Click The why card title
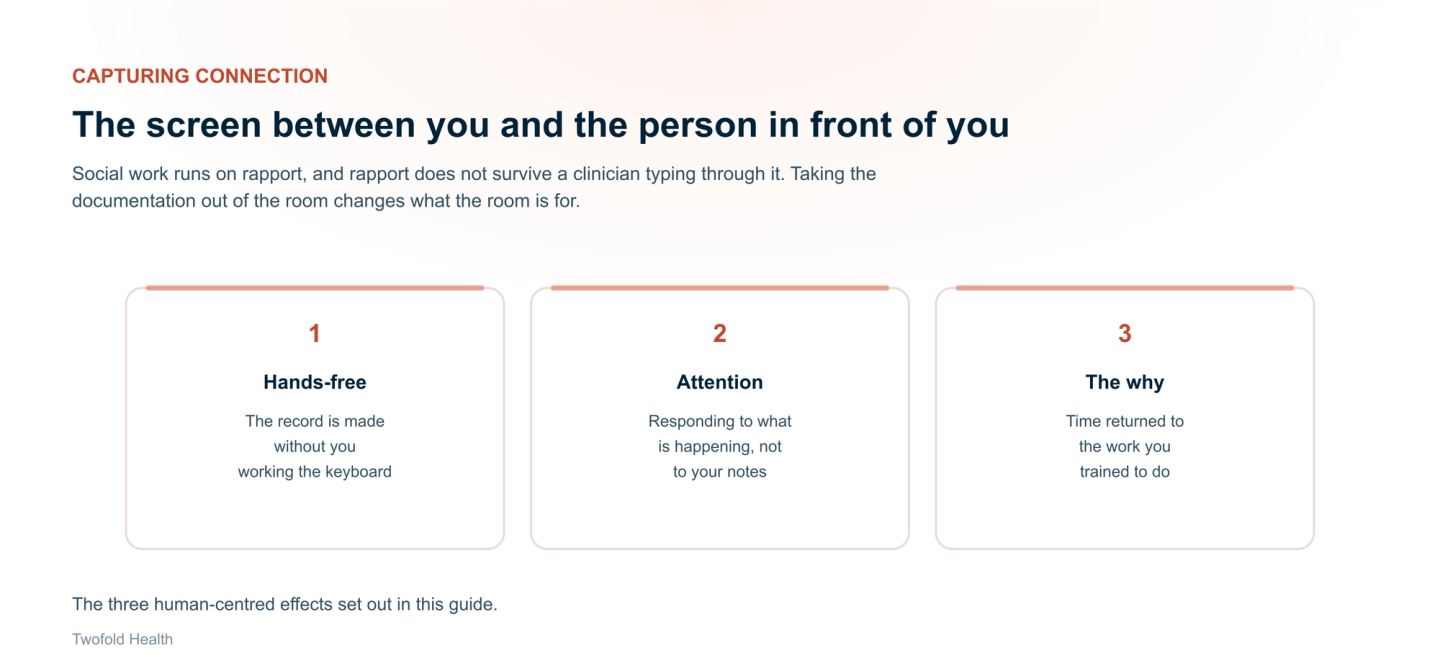1440x666 pixels. pos(1125,382)
